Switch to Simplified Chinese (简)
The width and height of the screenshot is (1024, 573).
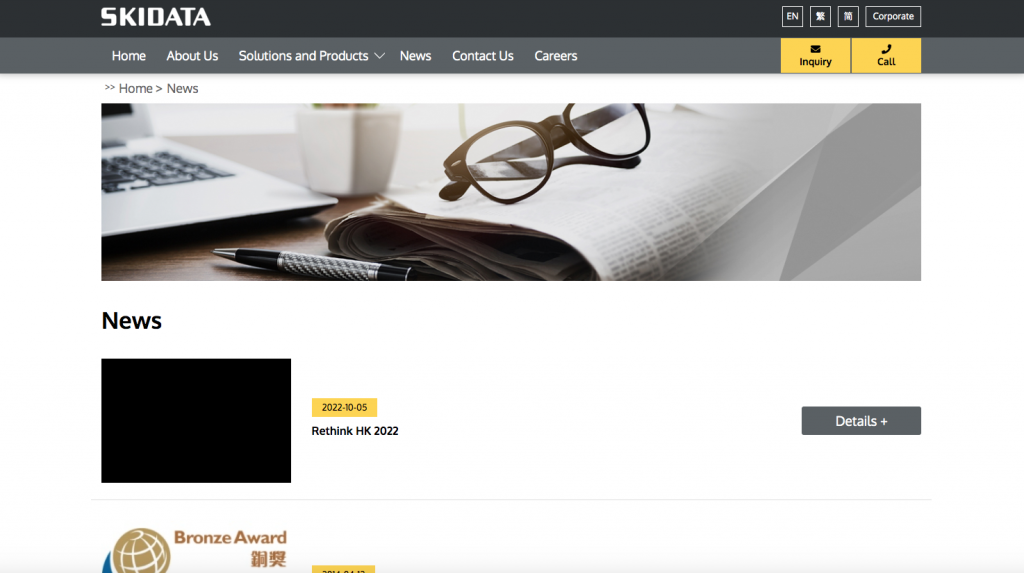pos(848,16)
